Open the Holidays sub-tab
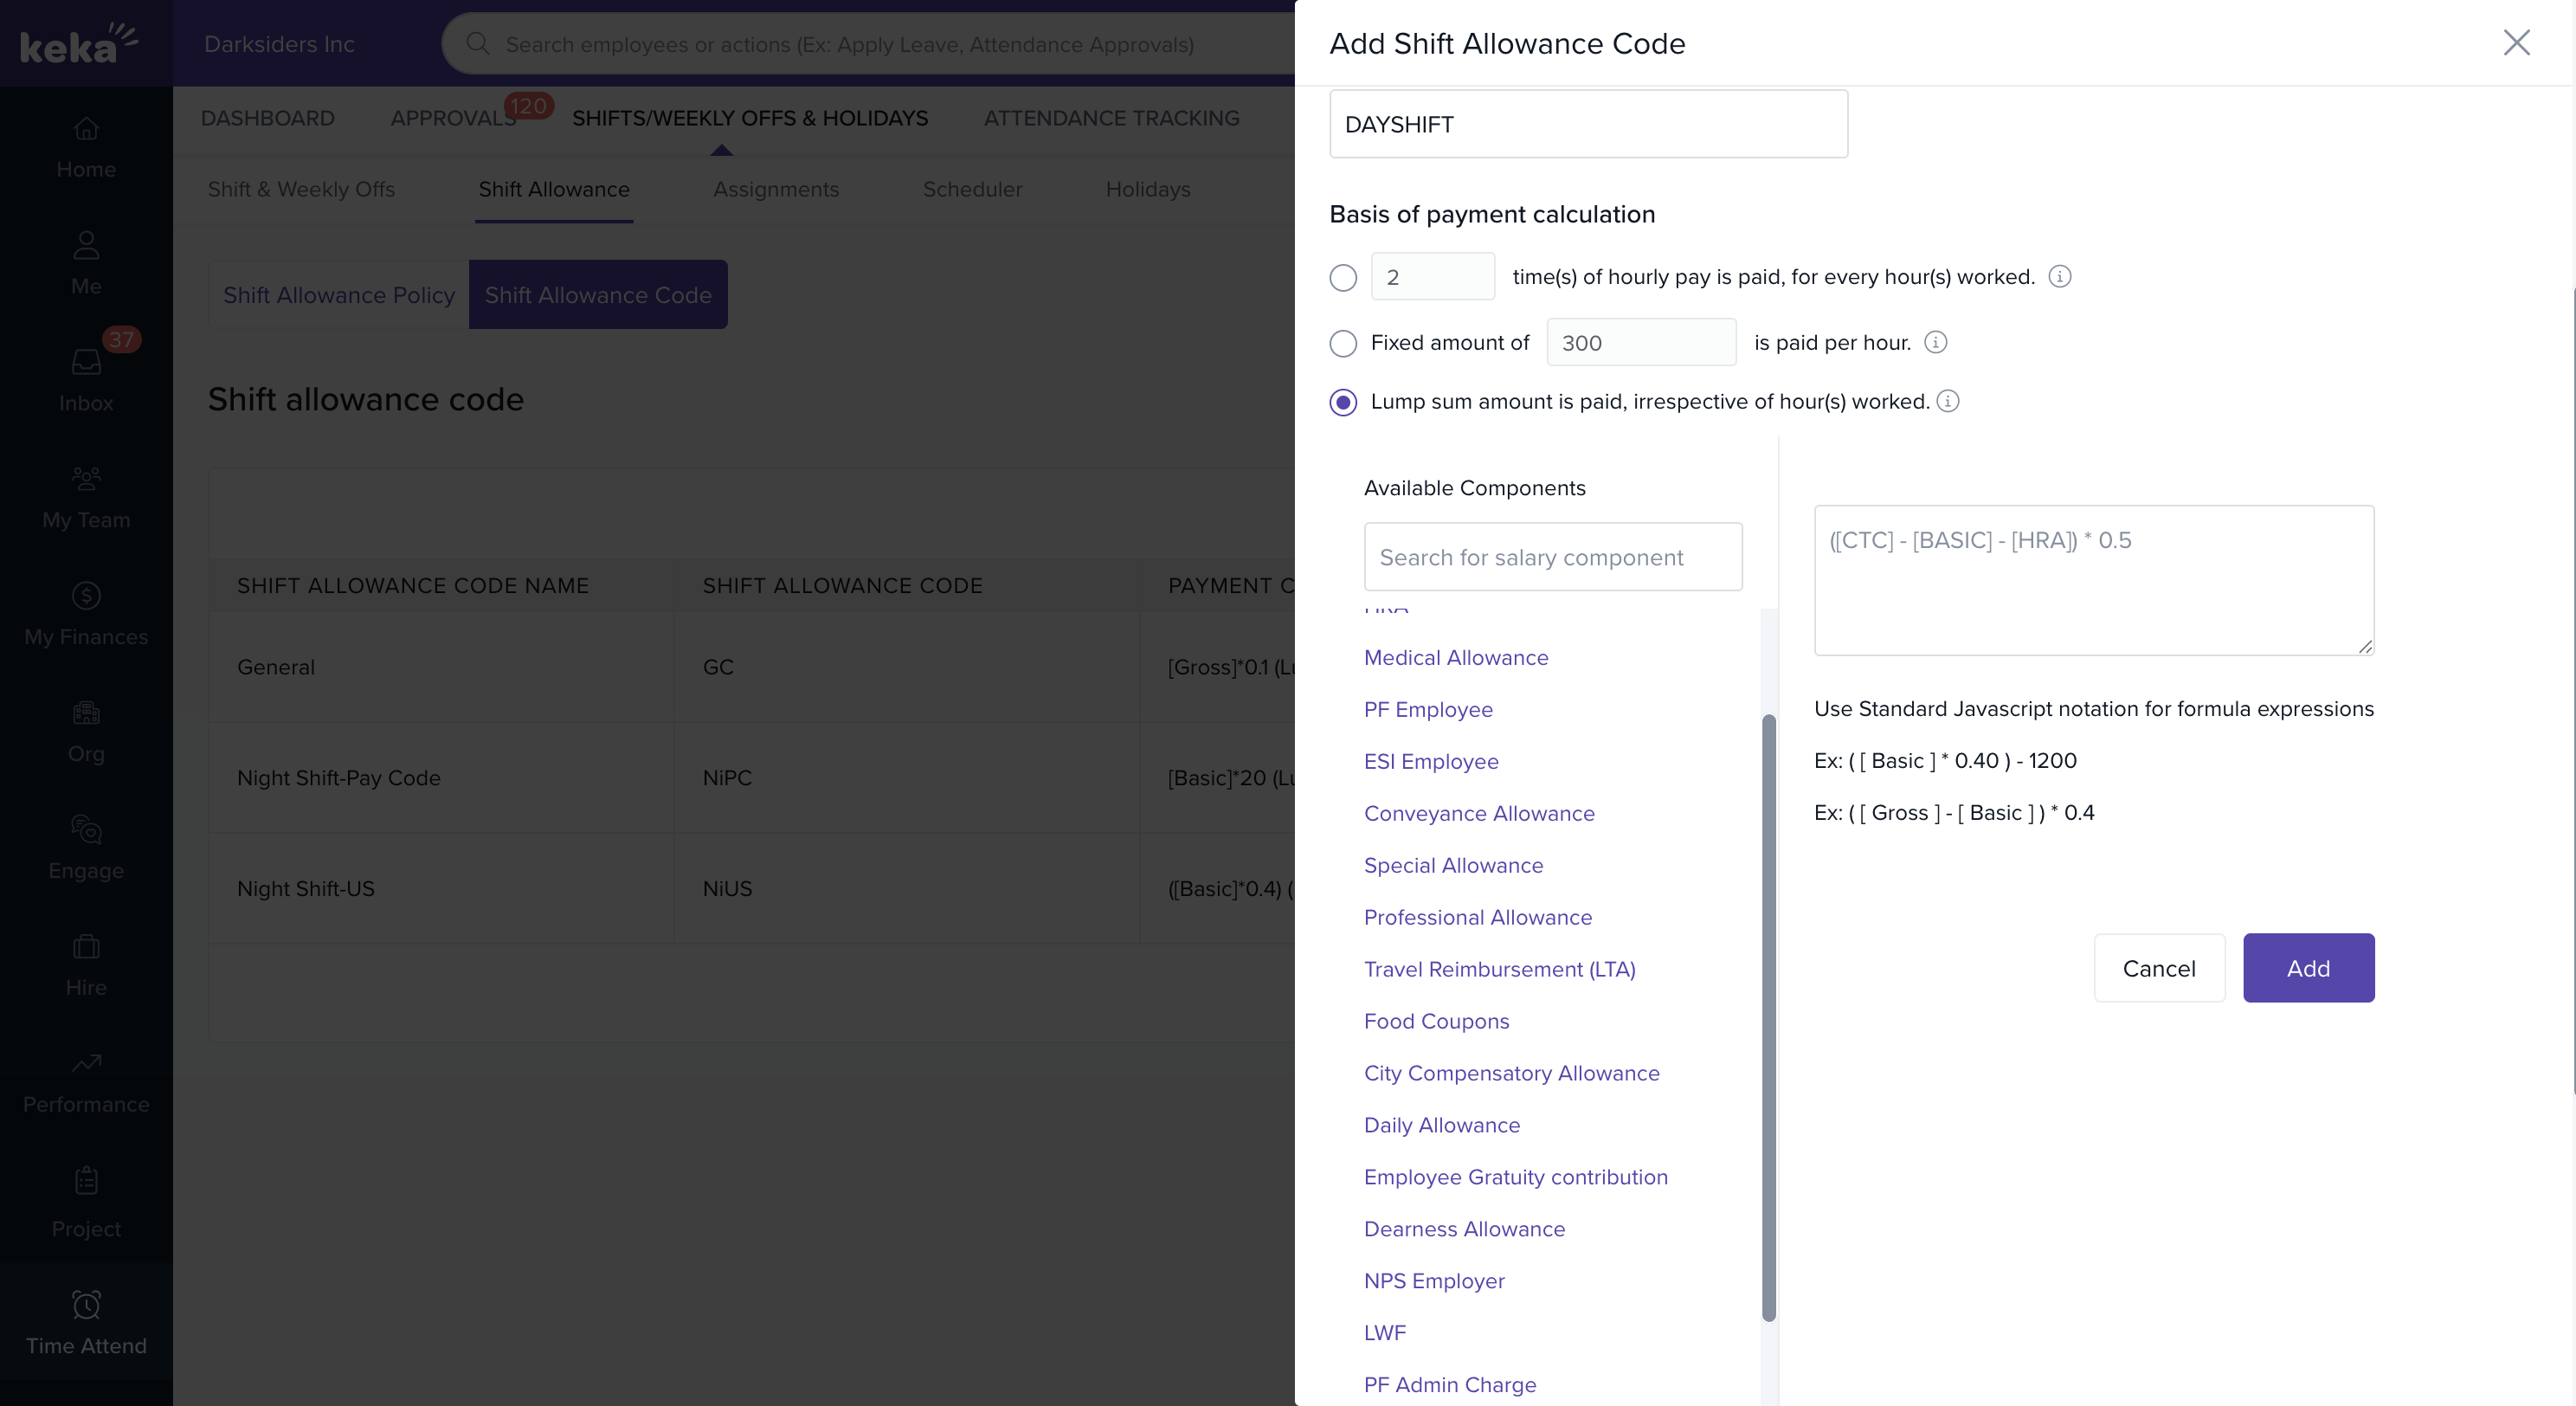 click(x=1147, y=189)
